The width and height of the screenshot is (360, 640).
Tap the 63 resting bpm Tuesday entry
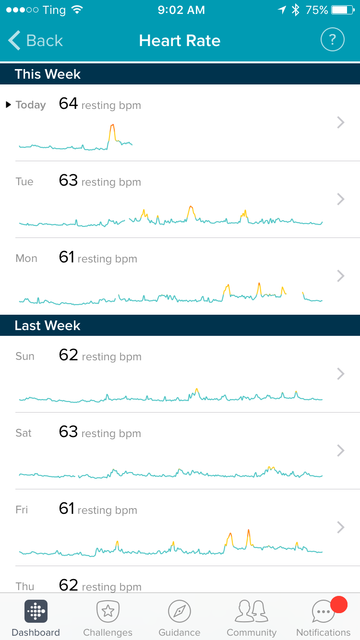(x=100, y=181)
